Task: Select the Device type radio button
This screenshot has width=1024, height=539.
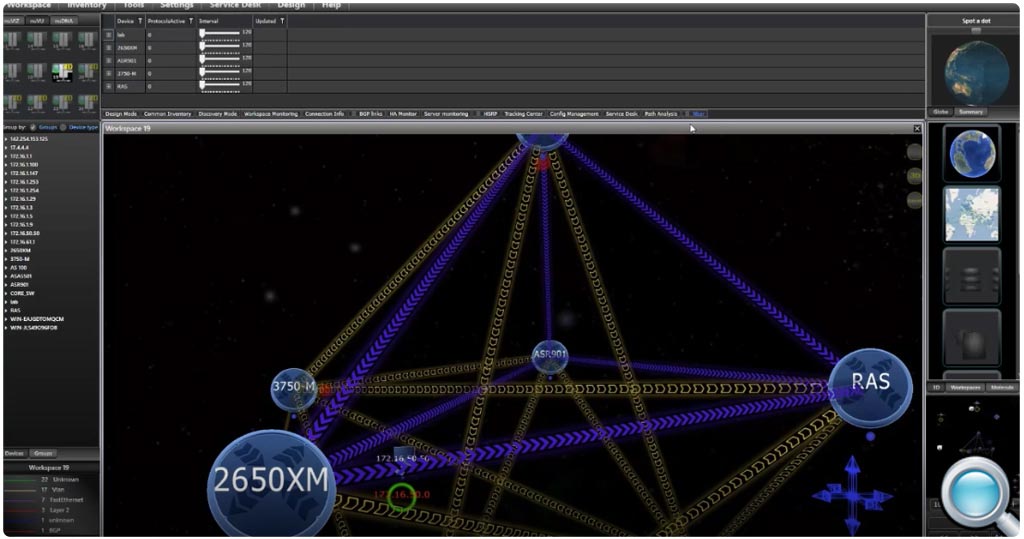Action: coord(63,127)
